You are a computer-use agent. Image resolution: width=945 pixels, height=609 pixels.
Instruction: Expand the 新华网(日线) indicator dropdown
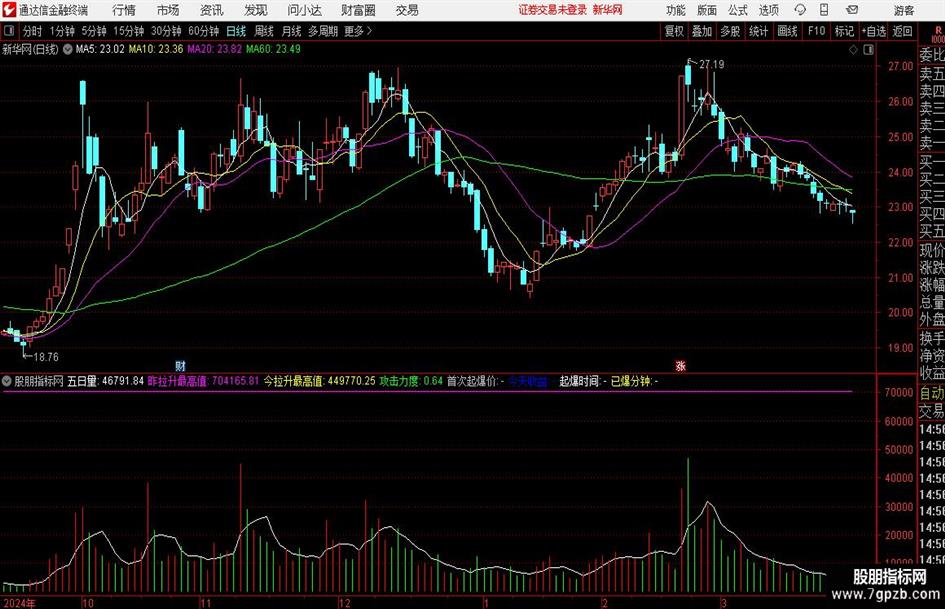click(x=68, y=49)
